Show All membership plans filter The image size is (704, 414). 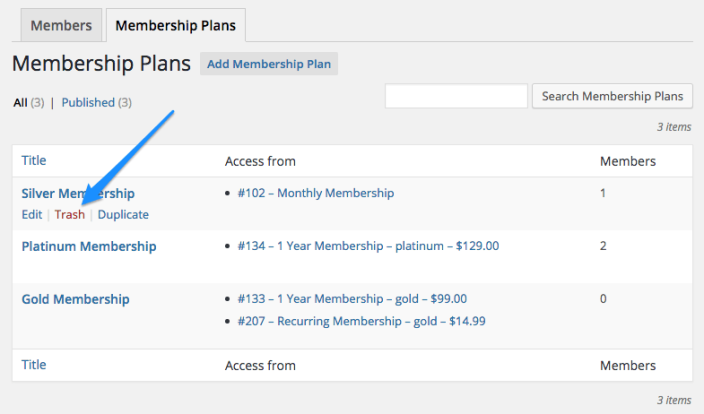pos(21,102)
